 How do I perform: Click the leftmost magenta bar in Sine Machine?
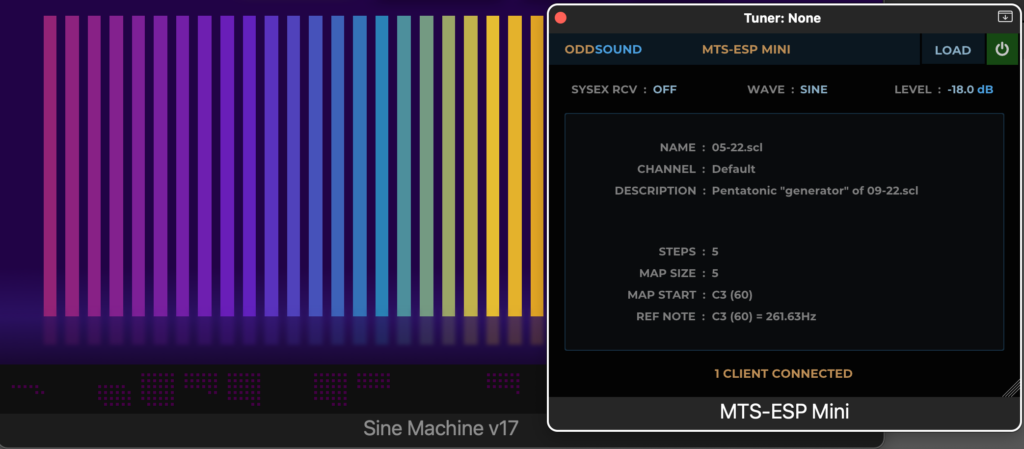pos(50,166)
